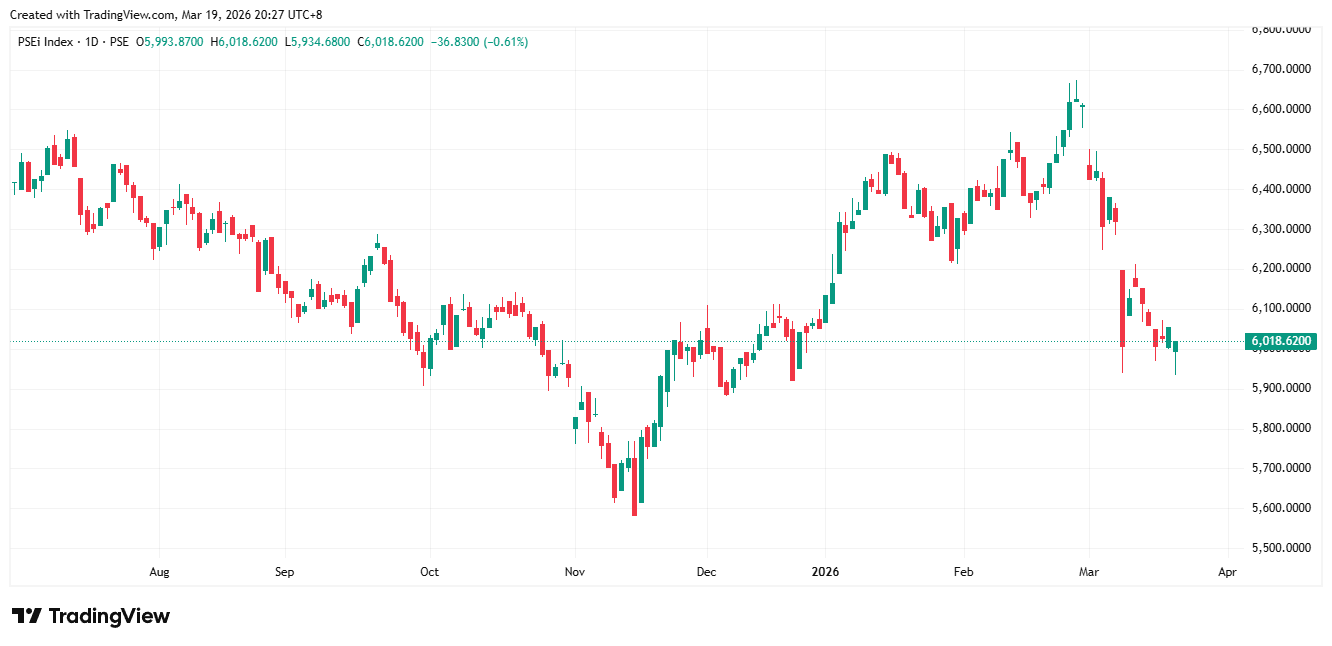Select the Apr label on time axis

pyautogui.click(x=1227, y=572)
